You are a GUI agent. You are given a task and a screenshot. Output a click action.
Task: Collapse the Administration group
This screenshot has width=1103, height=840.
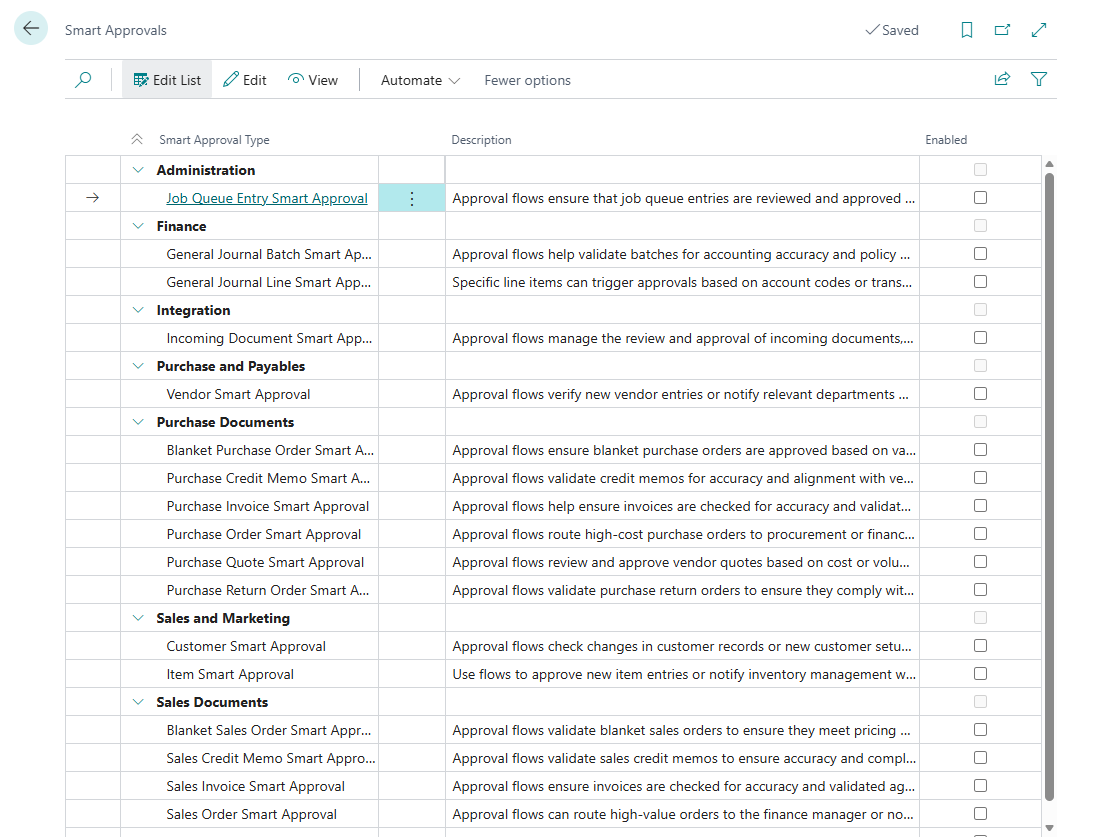tap(137, 169)
